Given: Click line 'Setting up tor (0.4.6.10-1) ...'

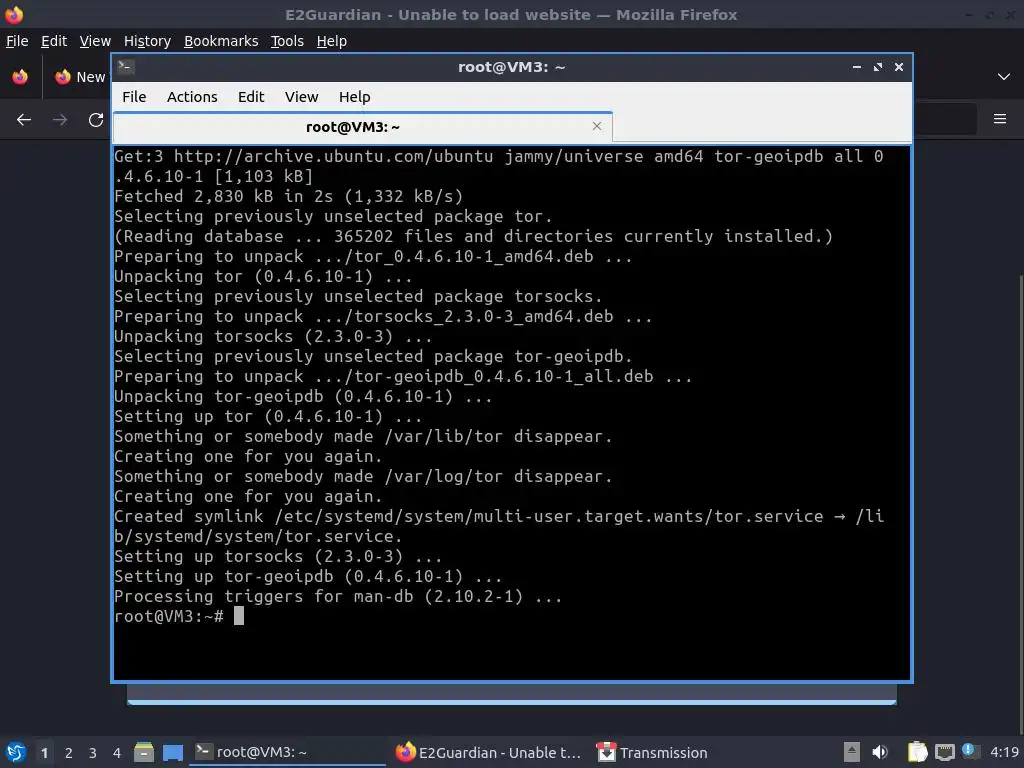Looking at the screenshot, I should [x=268, y=416].
